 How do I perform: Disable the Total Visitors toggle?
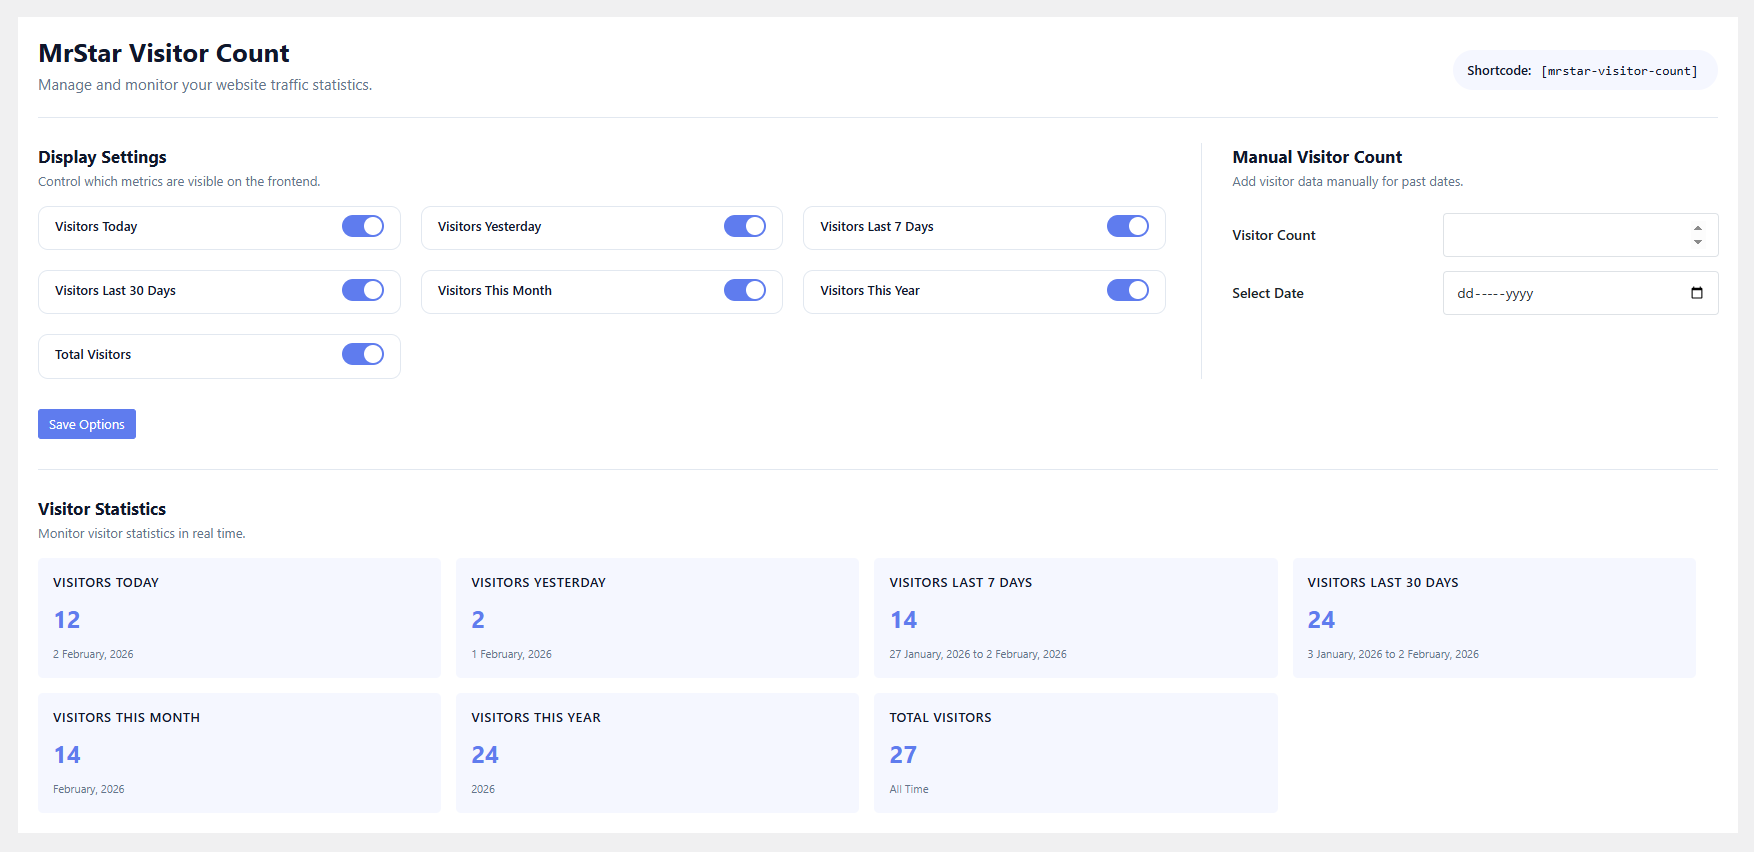(362, 354)
